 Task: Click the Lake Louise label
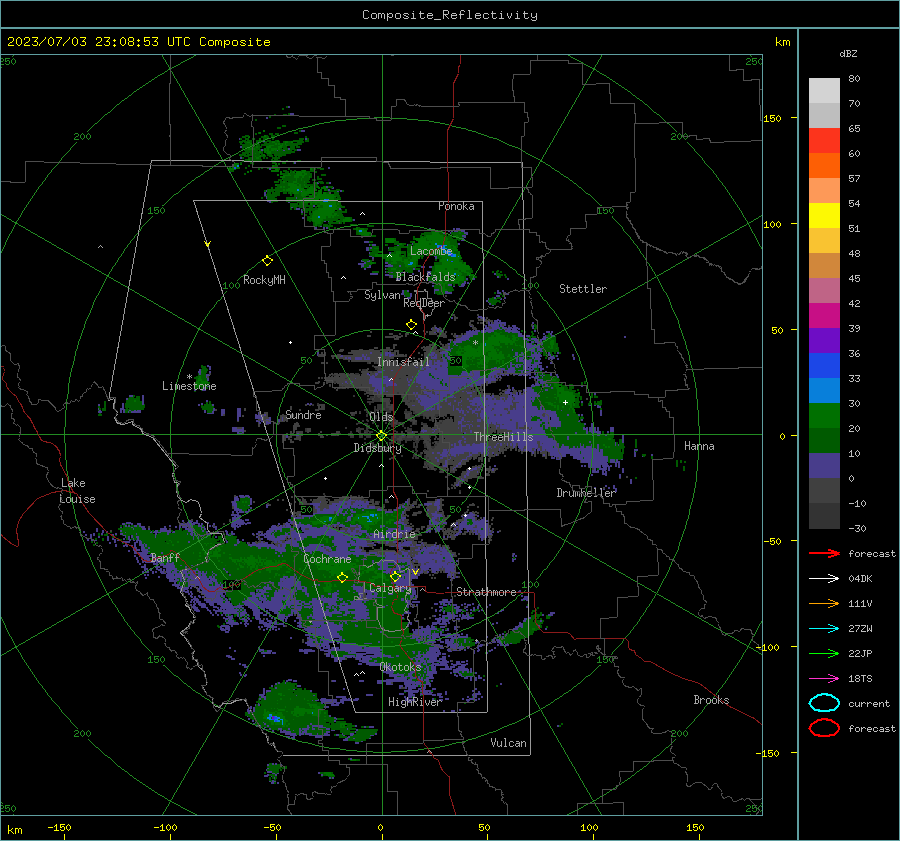[x=77, y=491]
